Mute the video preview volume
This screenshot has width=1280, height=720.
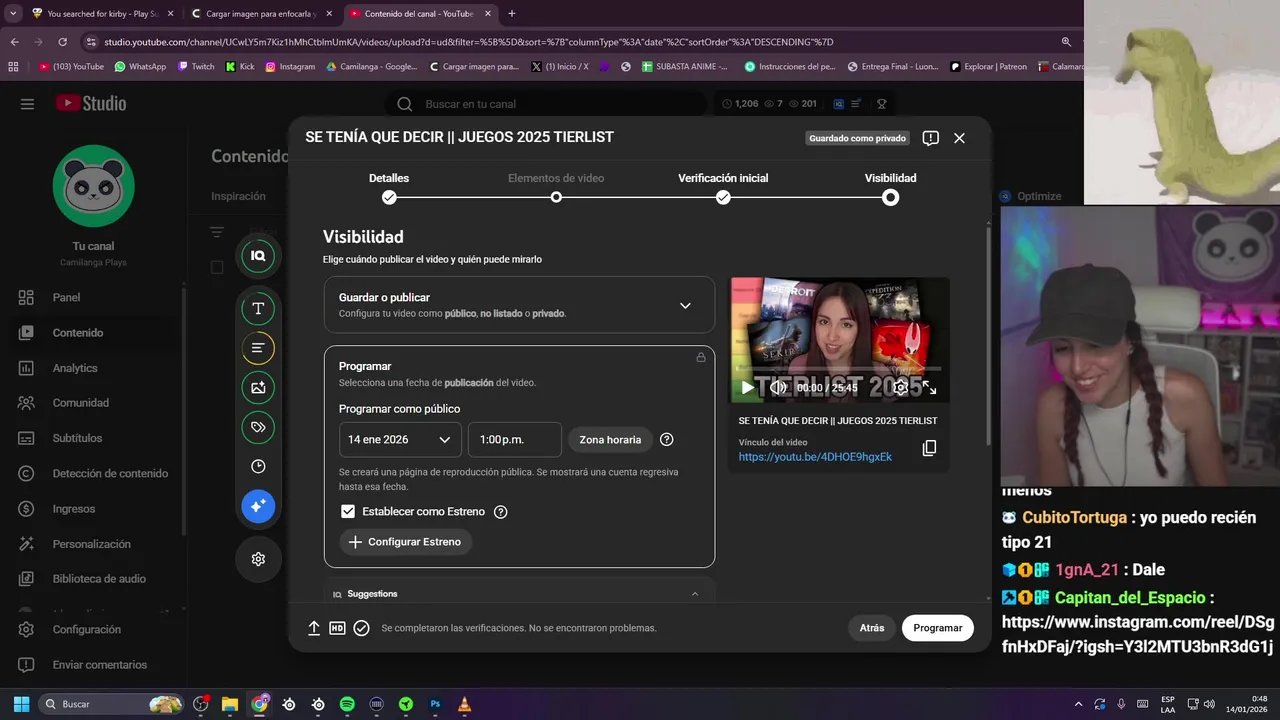[778, 387]
